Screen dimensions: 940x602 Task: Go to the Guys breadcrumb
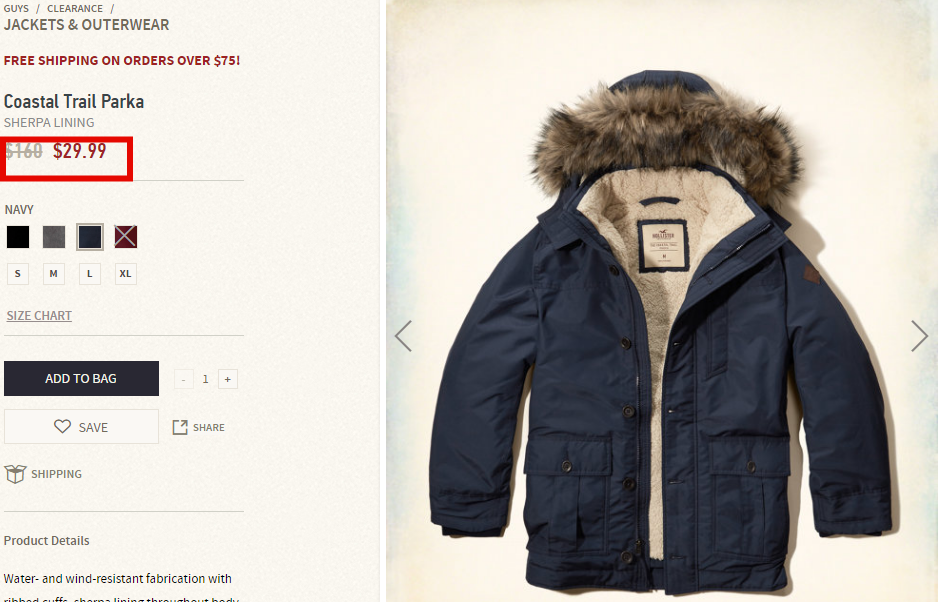(16, 8)
